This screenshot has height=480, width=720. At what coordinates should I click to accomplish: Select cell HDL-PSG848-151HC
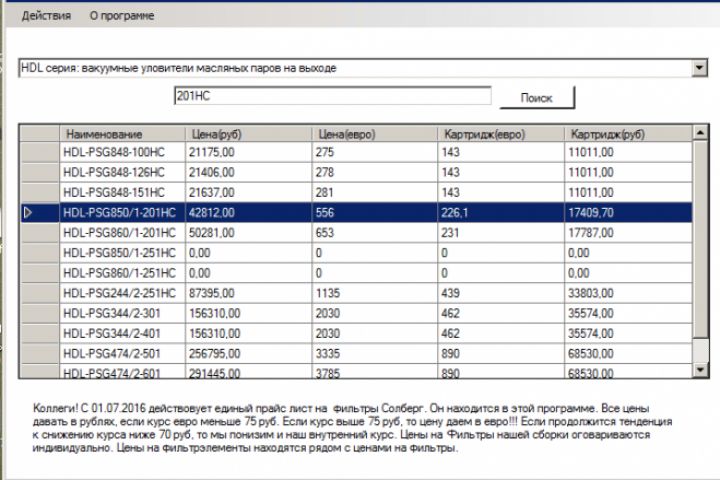(x=123, y=192)
